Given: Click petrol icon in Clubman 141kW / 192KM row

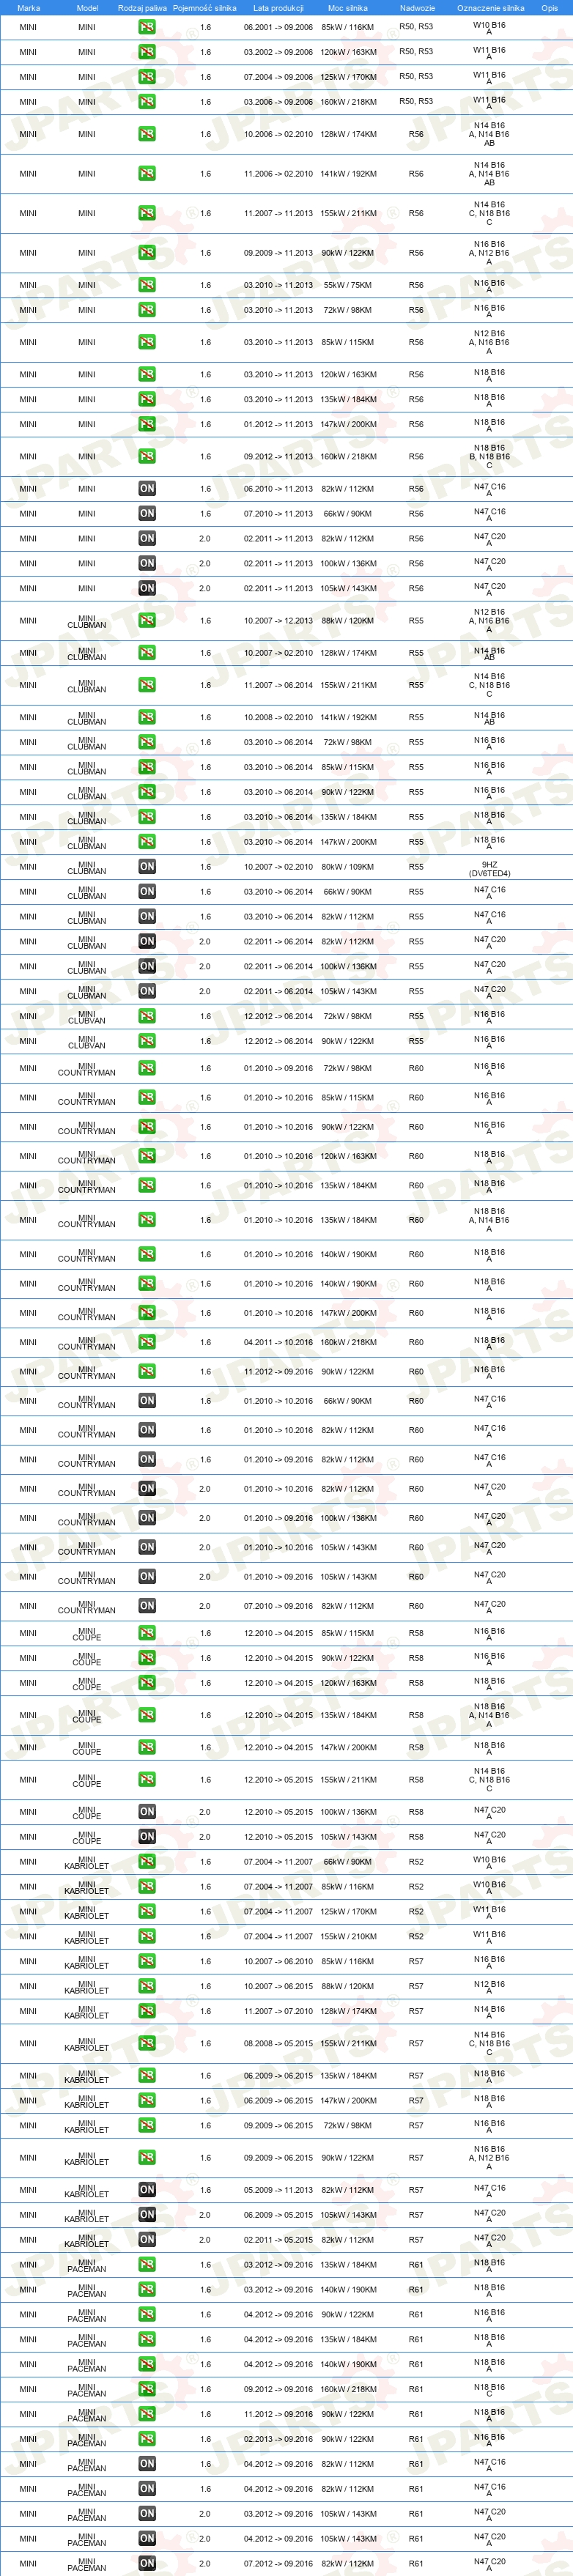Looking at the screenshot, I should click(147, 717).
